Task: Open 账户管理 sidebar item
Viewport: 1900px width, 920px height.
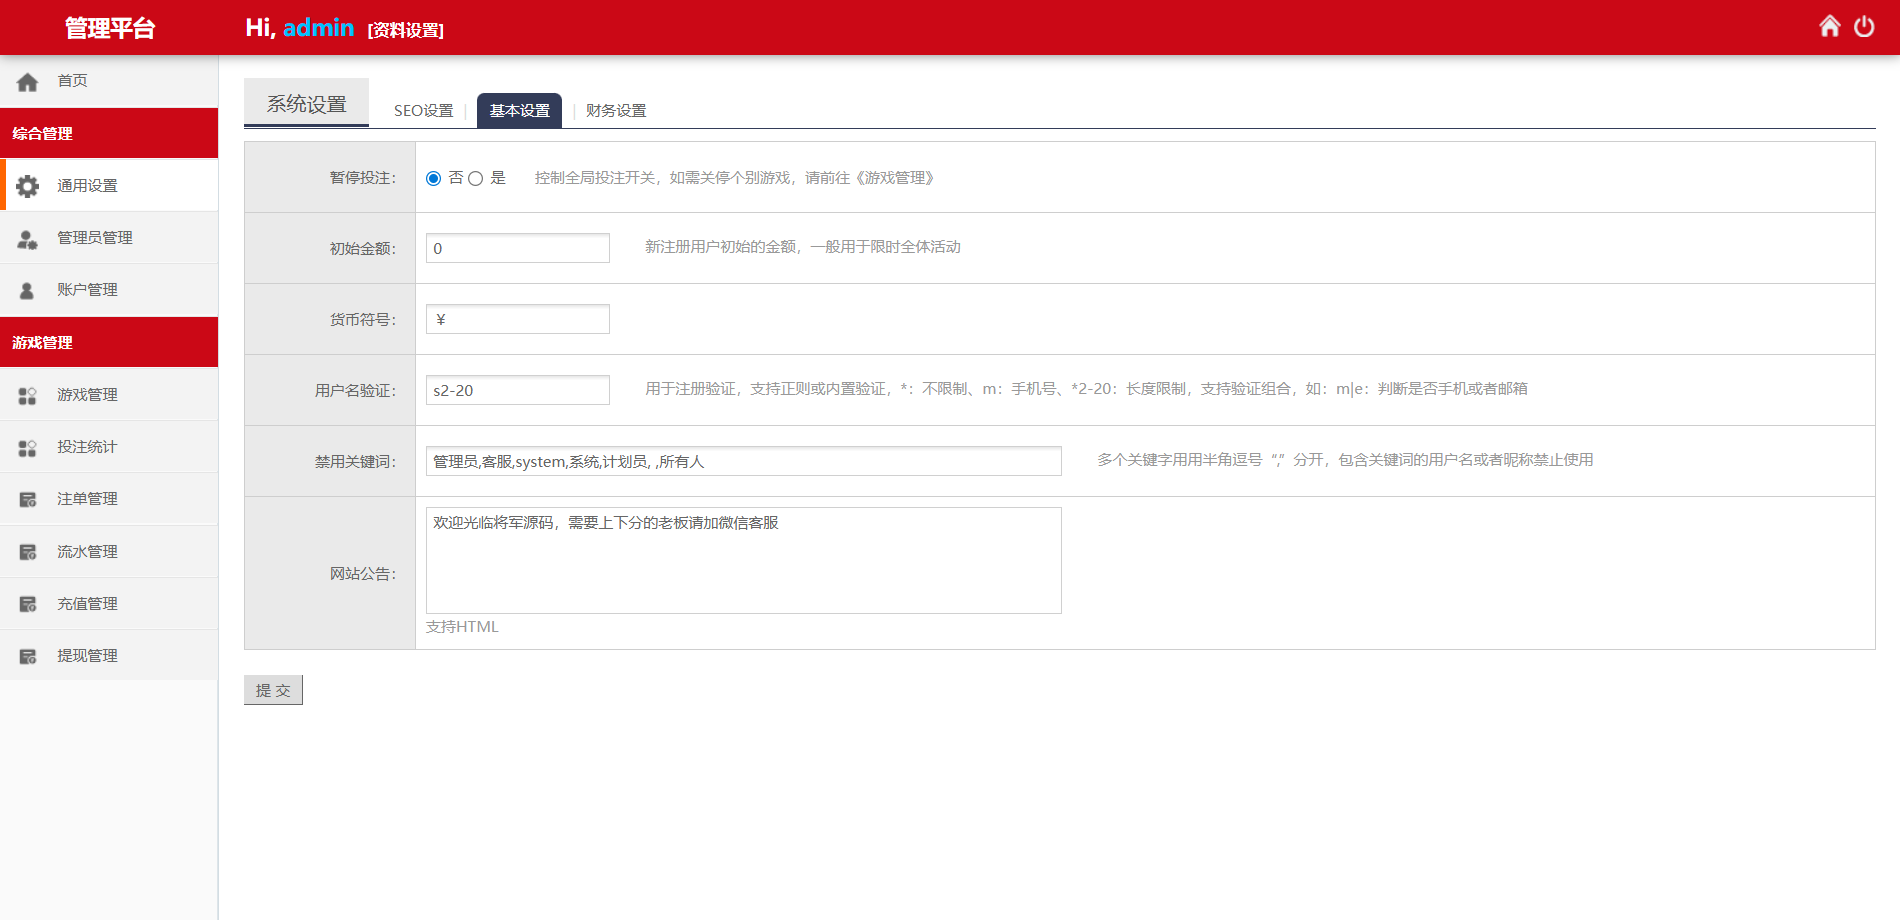Action: pos(109,290)
